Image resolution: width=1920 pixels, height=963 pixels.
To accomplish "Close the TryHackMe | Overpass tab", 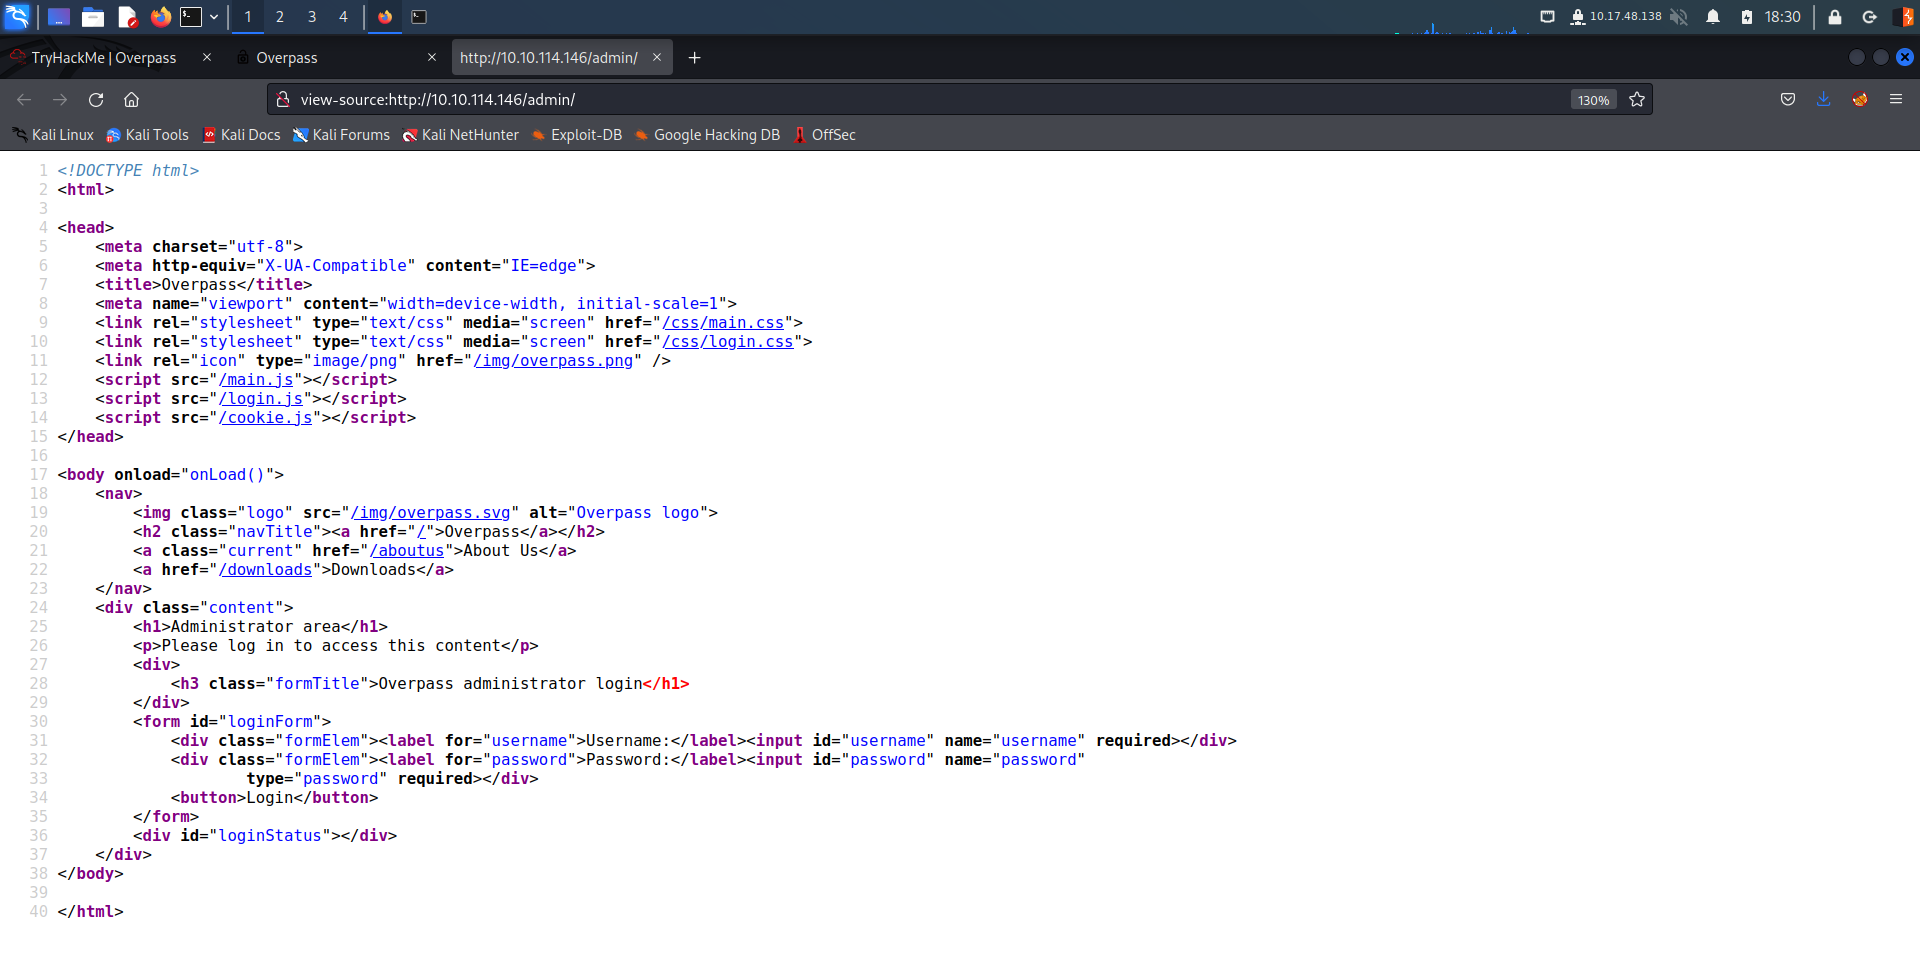I will tap(207, 57).
